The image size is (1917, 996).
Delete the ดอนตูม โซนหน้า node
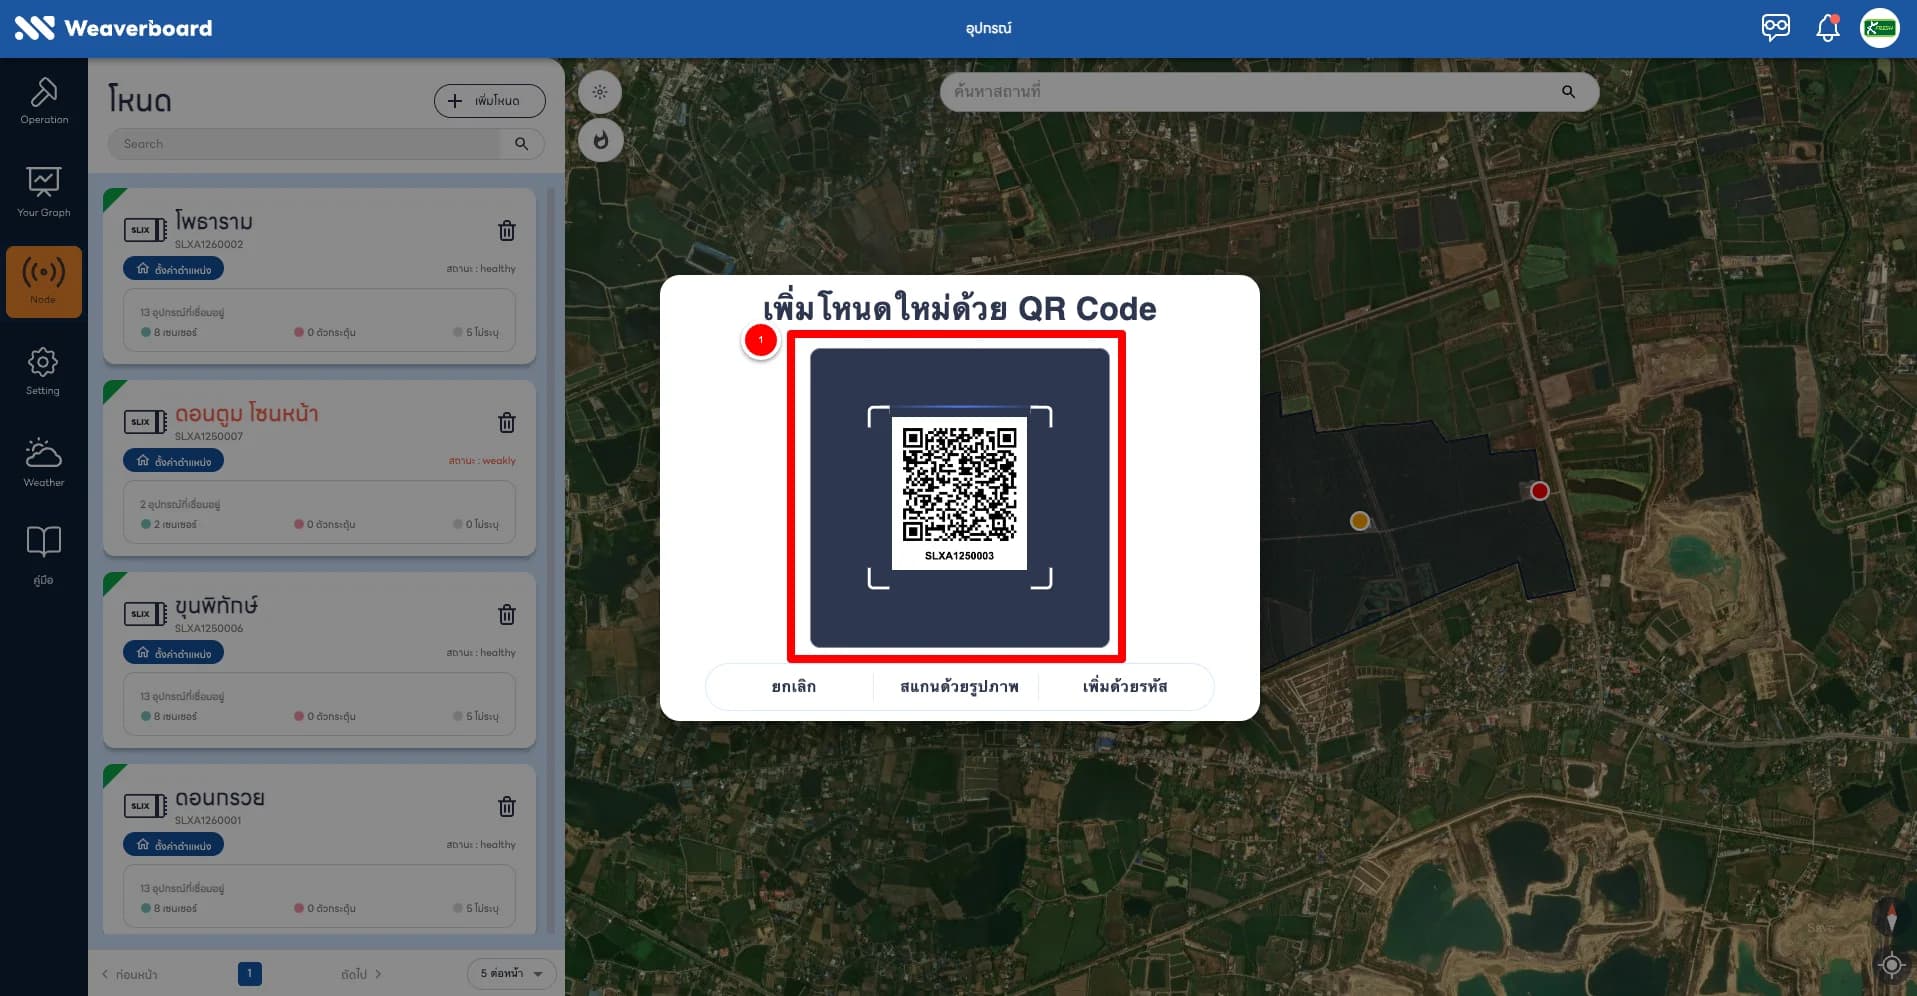pos(507,423)
